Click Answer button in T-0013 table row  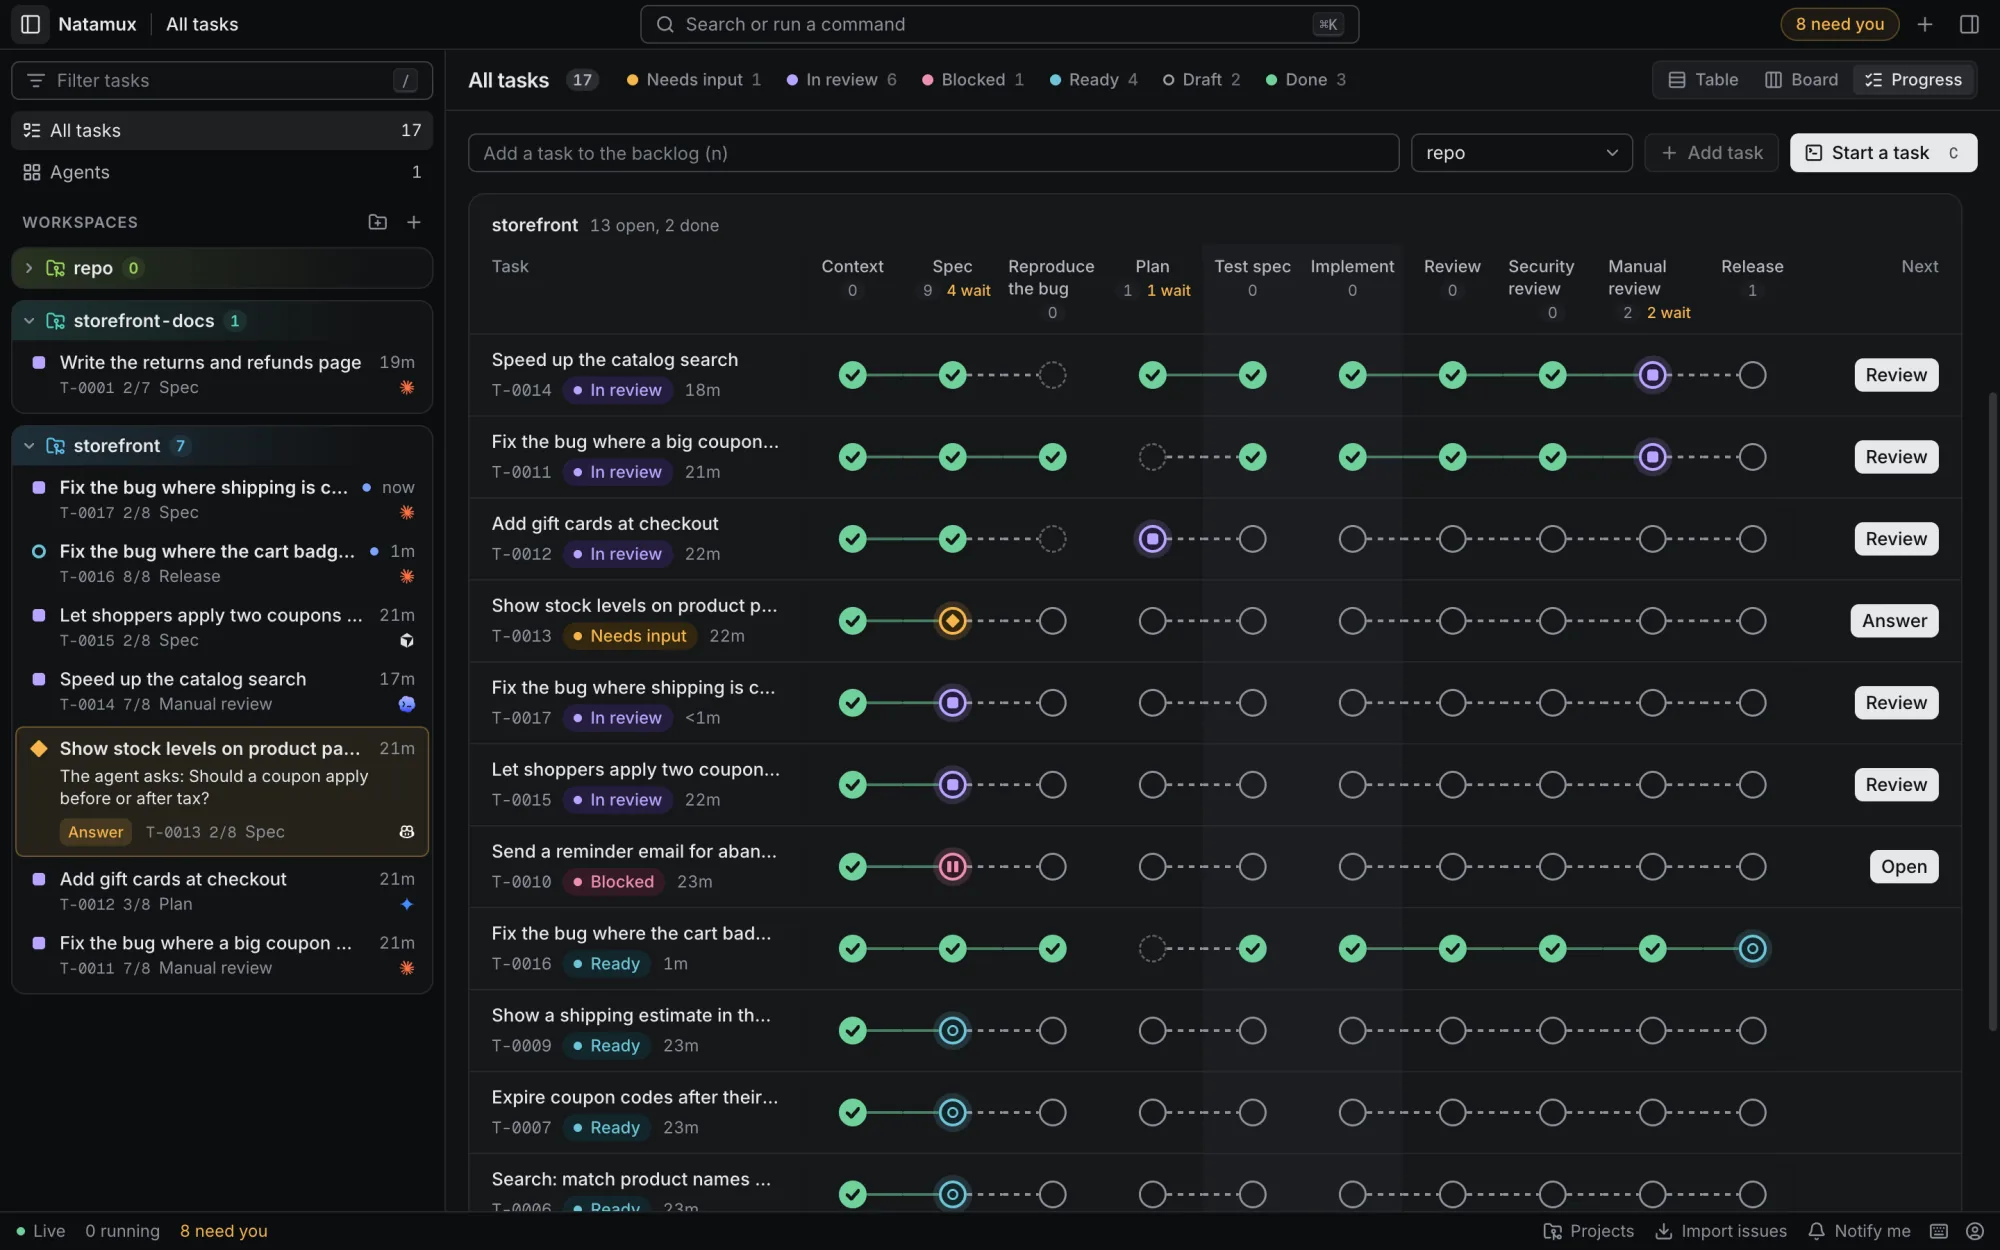tap(1894, 621)
